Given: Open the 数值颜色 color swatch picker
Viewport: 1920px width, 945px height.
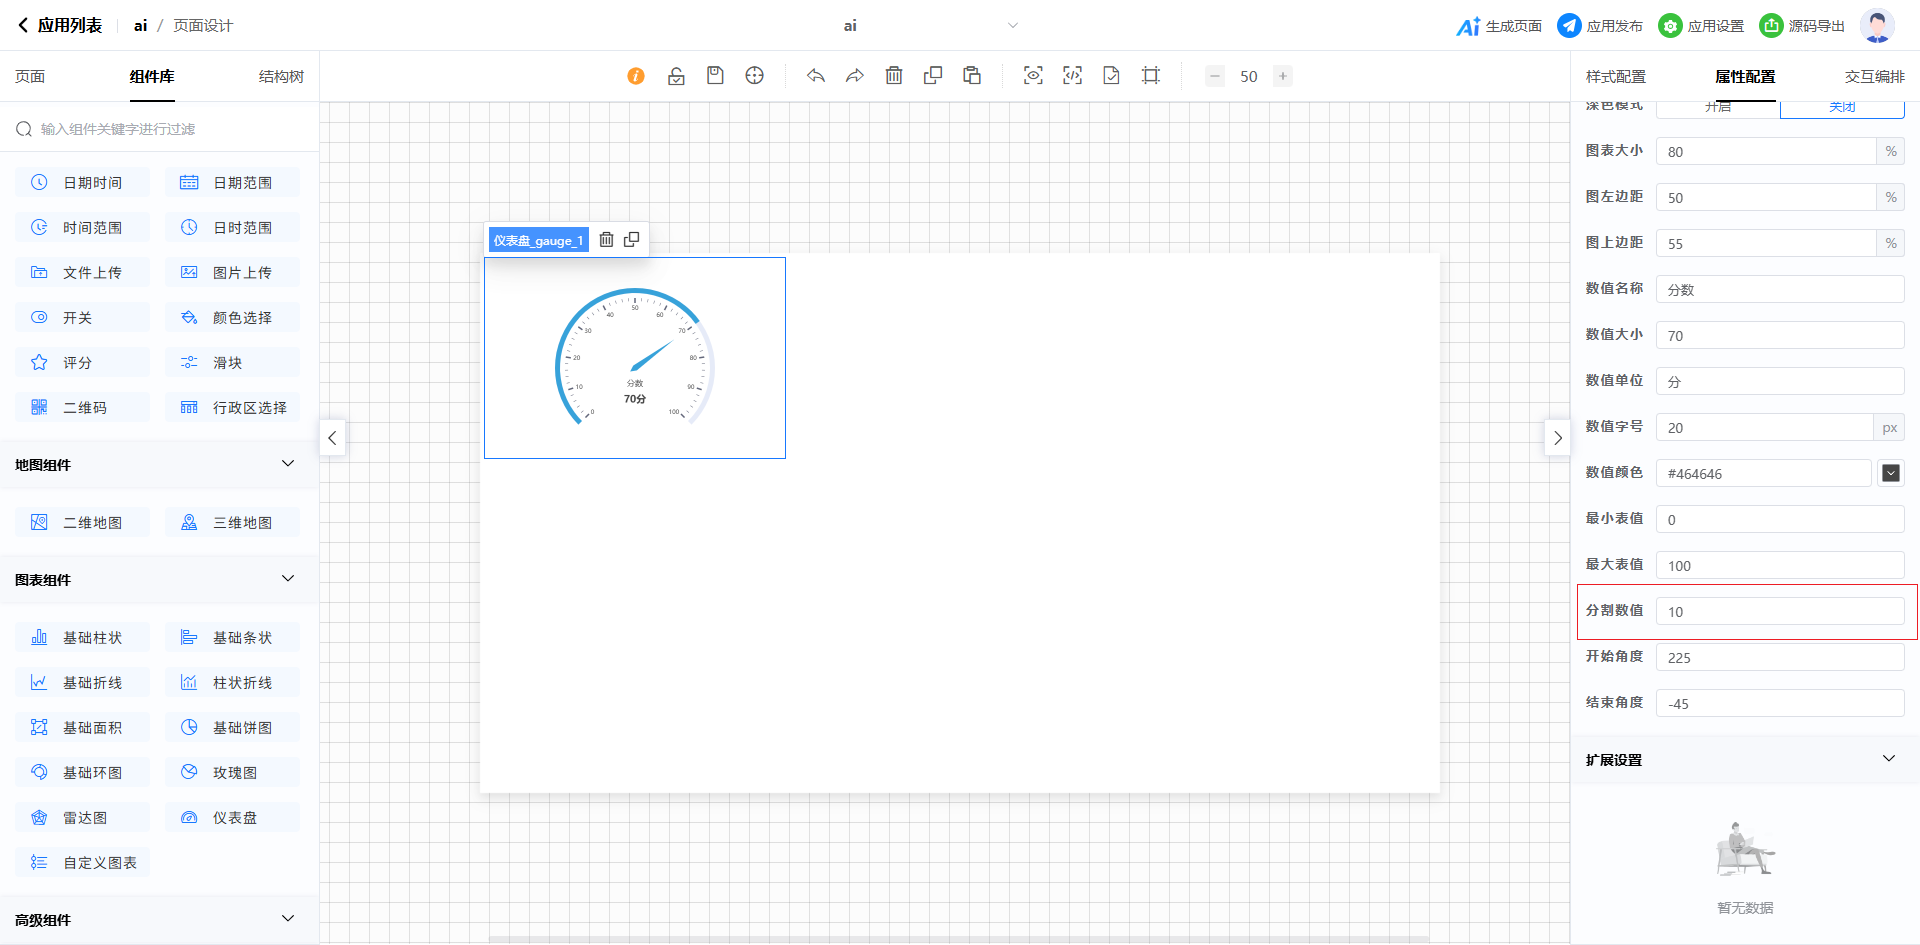Looking at the screenshot, I should pos(1890,473).
